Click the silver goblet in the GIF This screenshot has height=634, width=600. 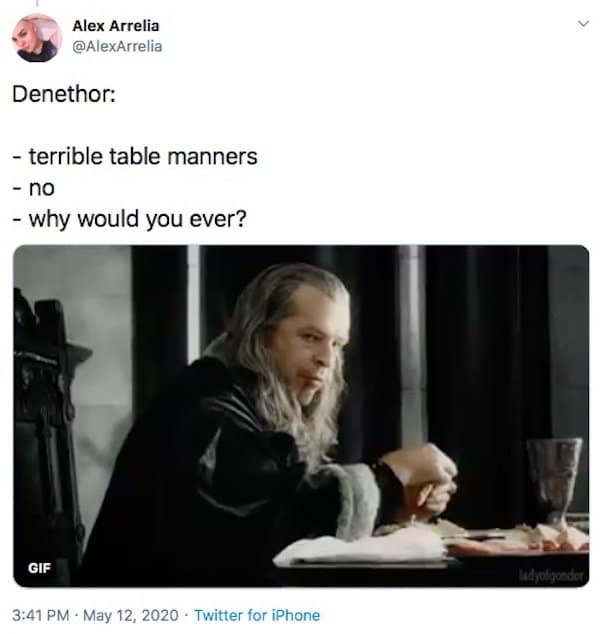point(553,483)
